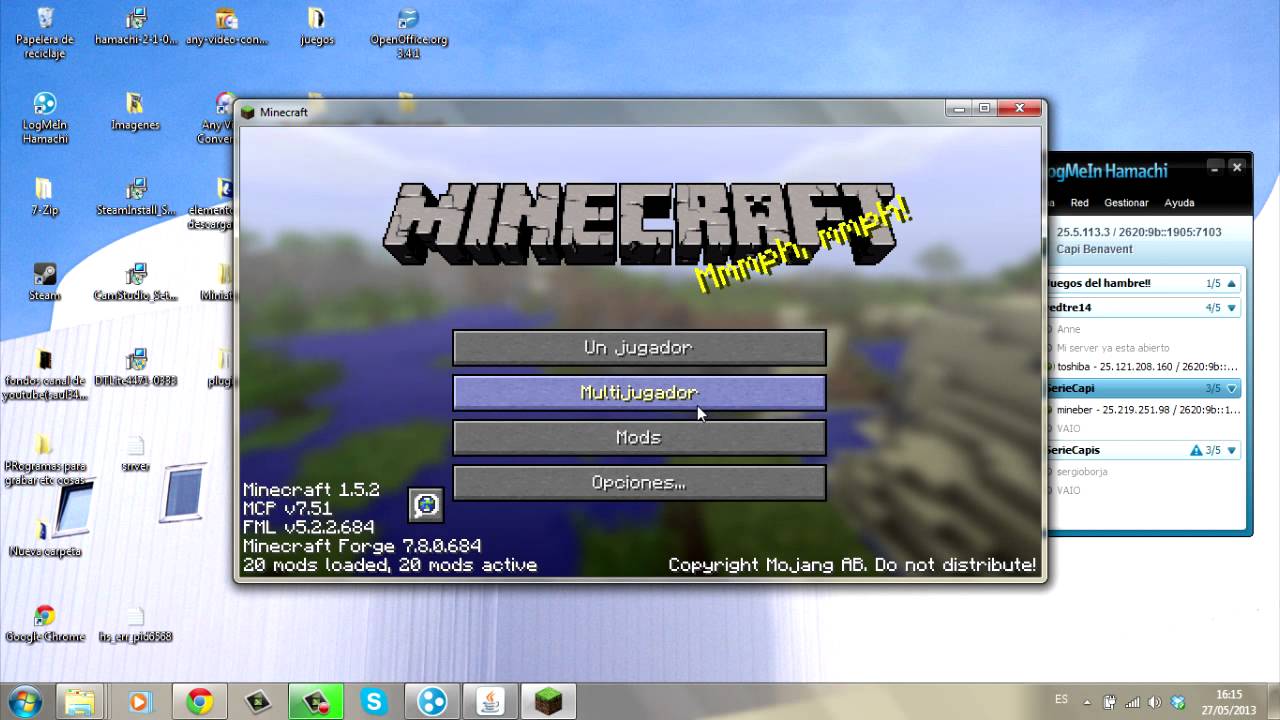The width and height of the screenshot is (1280, 720).
Task: Click the Minecraft window title bar icon
Action: click(248, 112)
